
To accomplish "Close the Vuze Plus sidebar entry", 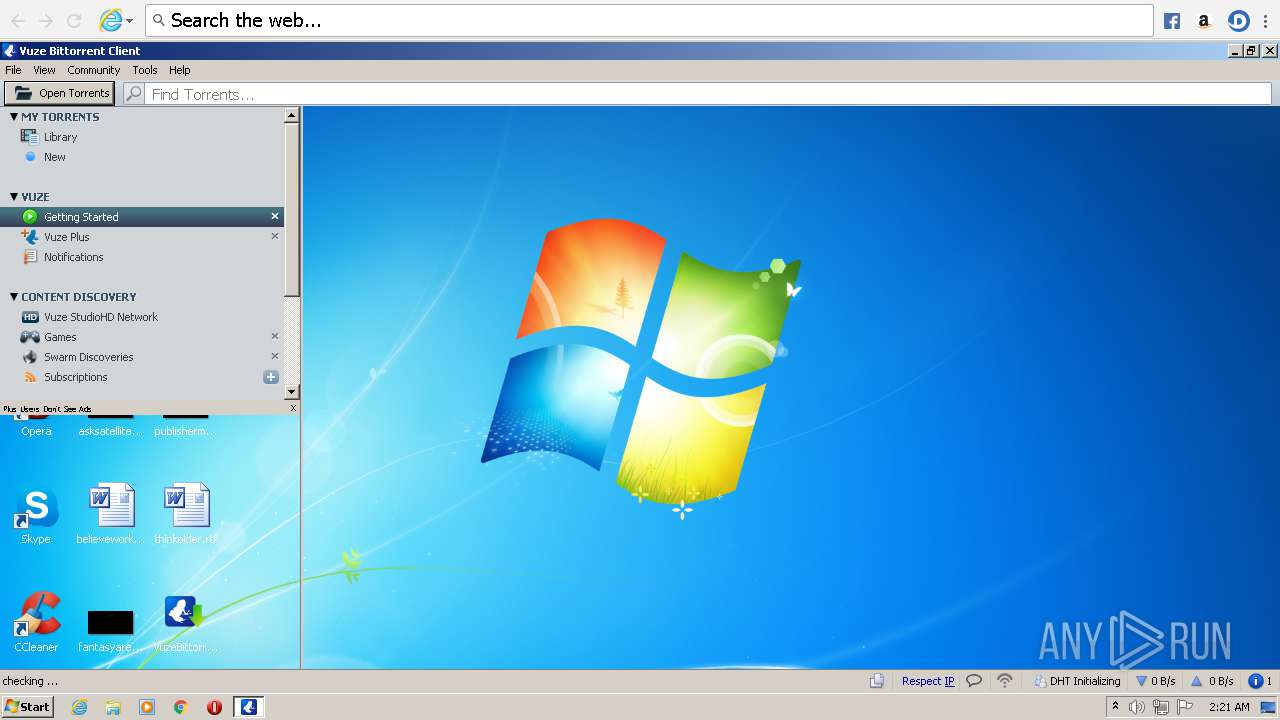I will (275, 236).
